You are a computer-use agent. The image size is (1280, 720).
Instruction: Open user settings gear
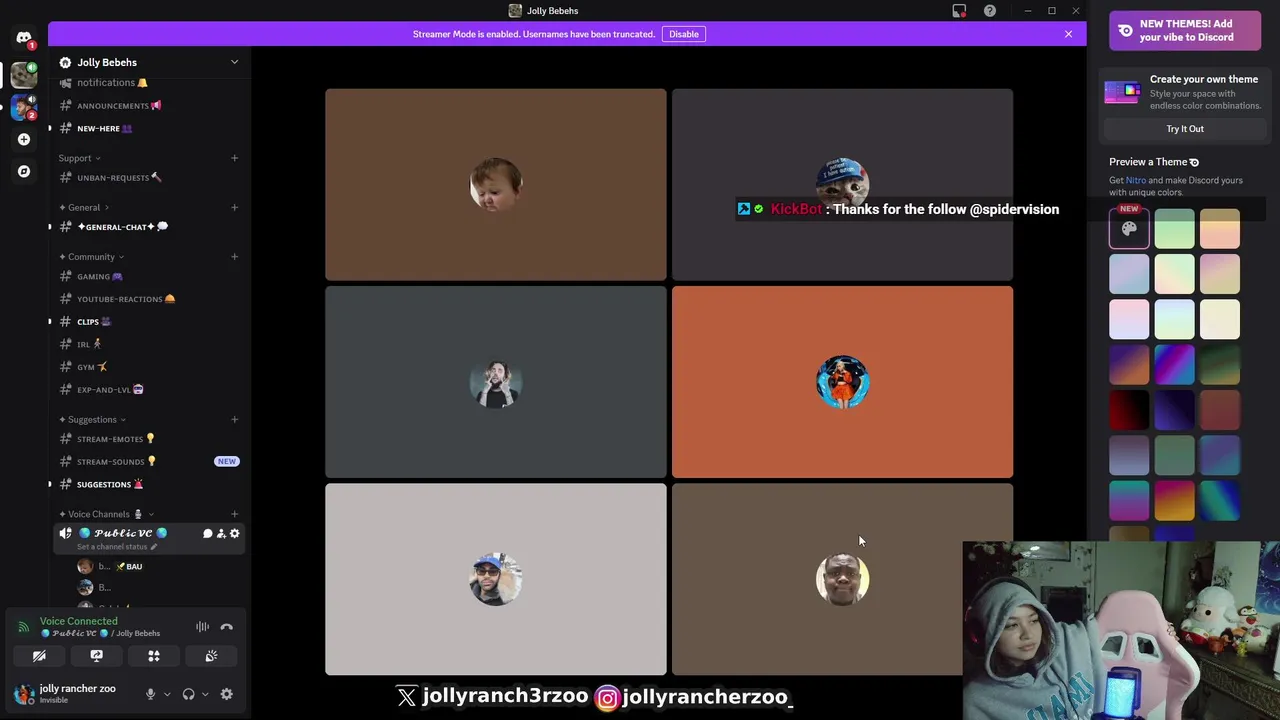[x=227, y=694]
